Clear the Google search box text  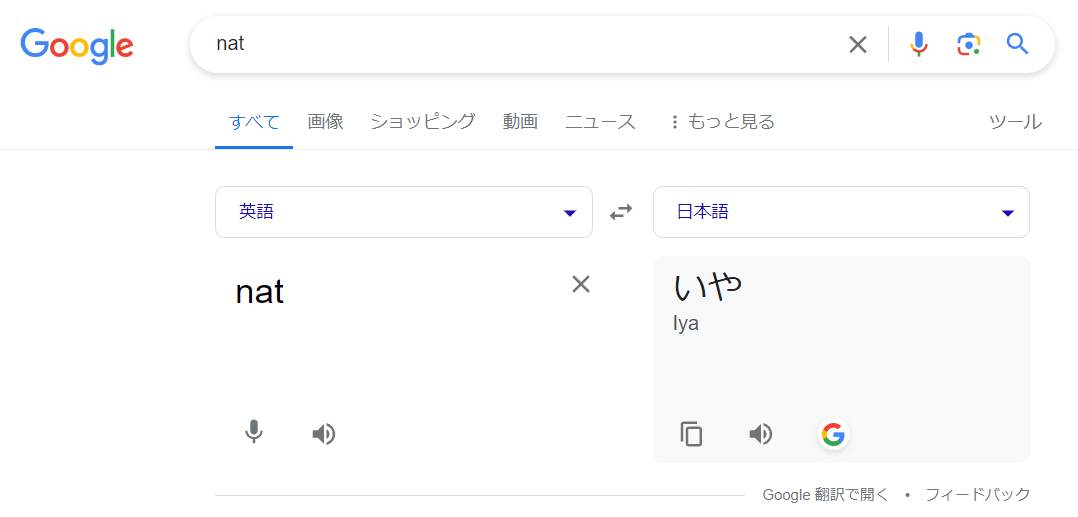857,45
